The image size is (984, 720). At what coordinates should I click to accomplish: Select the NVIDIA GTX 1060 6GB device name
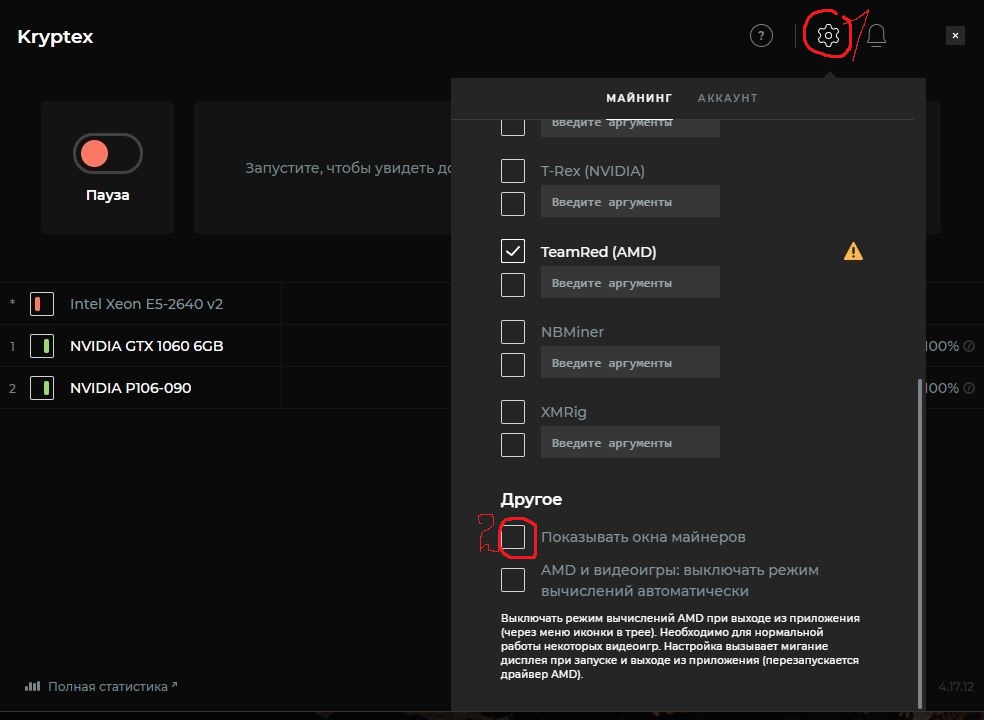[x=147, y=346]
